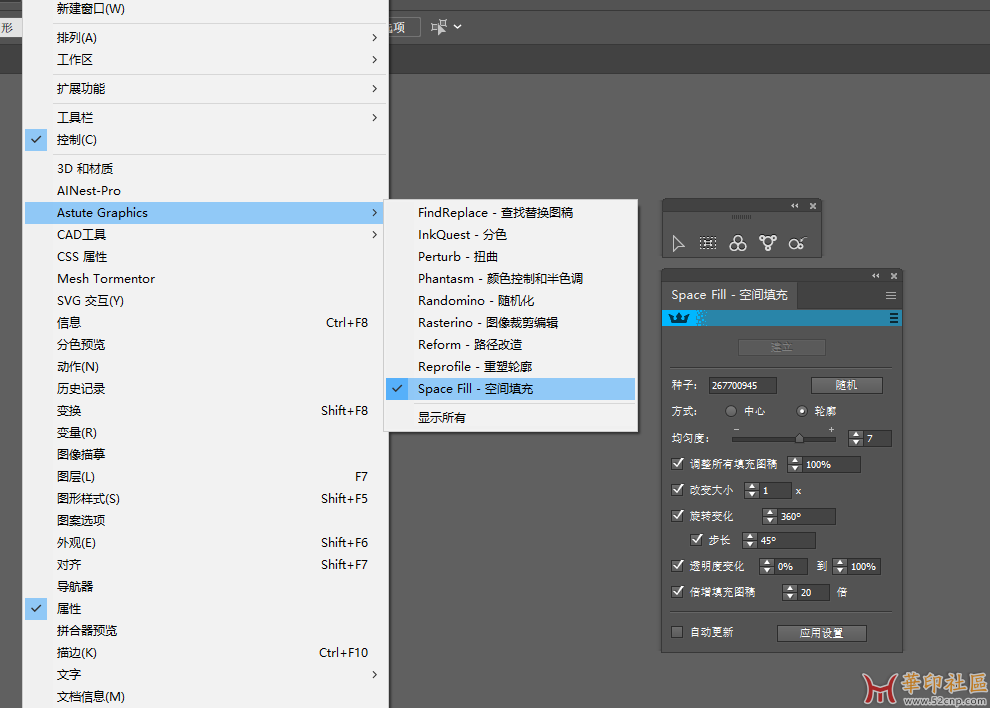Expand the 文字 submenu arrow
Screen dimensions: 990x708
coord(374,675)
